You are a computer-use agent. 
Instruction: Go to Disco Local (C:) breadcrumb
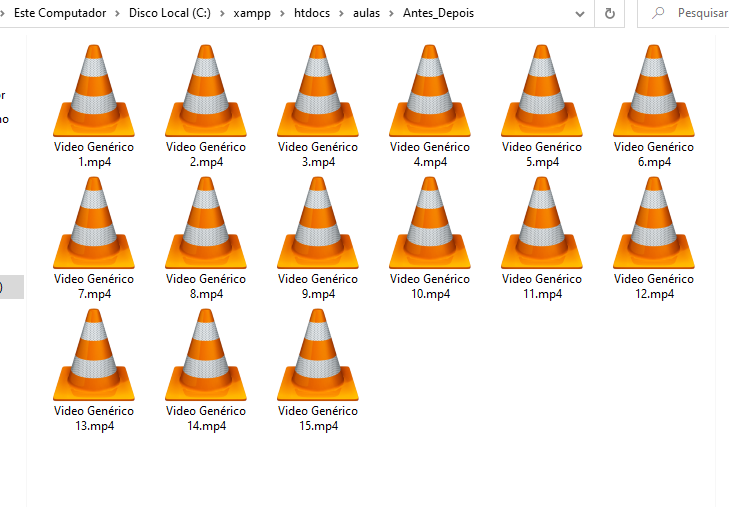(x=170, y=13)
